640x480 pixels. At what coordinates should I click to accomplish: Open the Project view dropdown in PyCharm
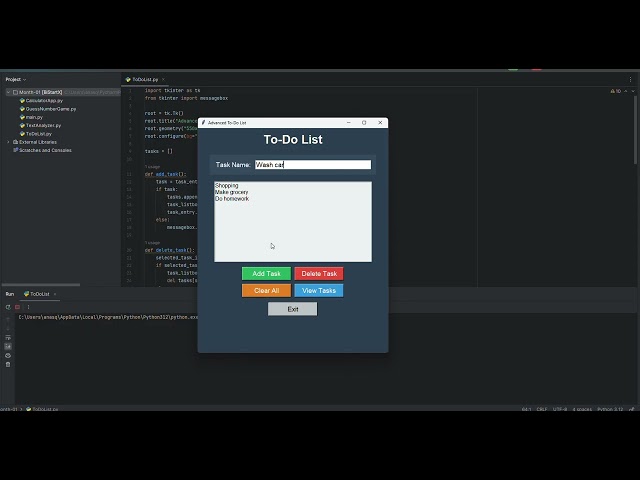pyautogui.click(x=16, y=79)
